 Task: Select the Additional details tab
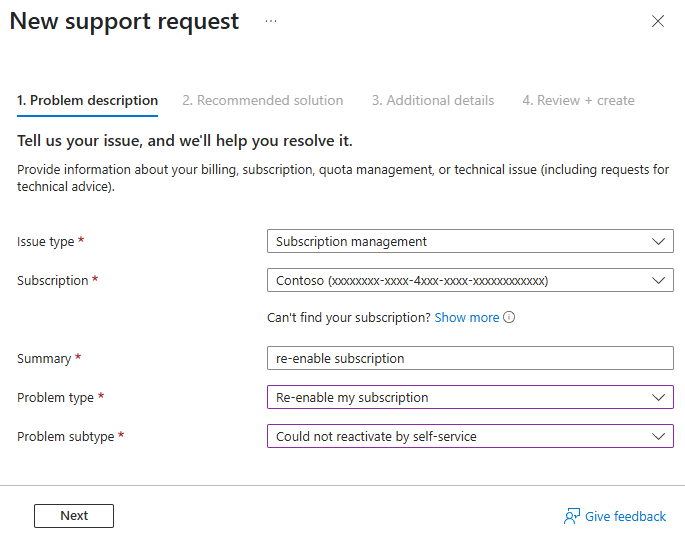[x=433, y=100]
